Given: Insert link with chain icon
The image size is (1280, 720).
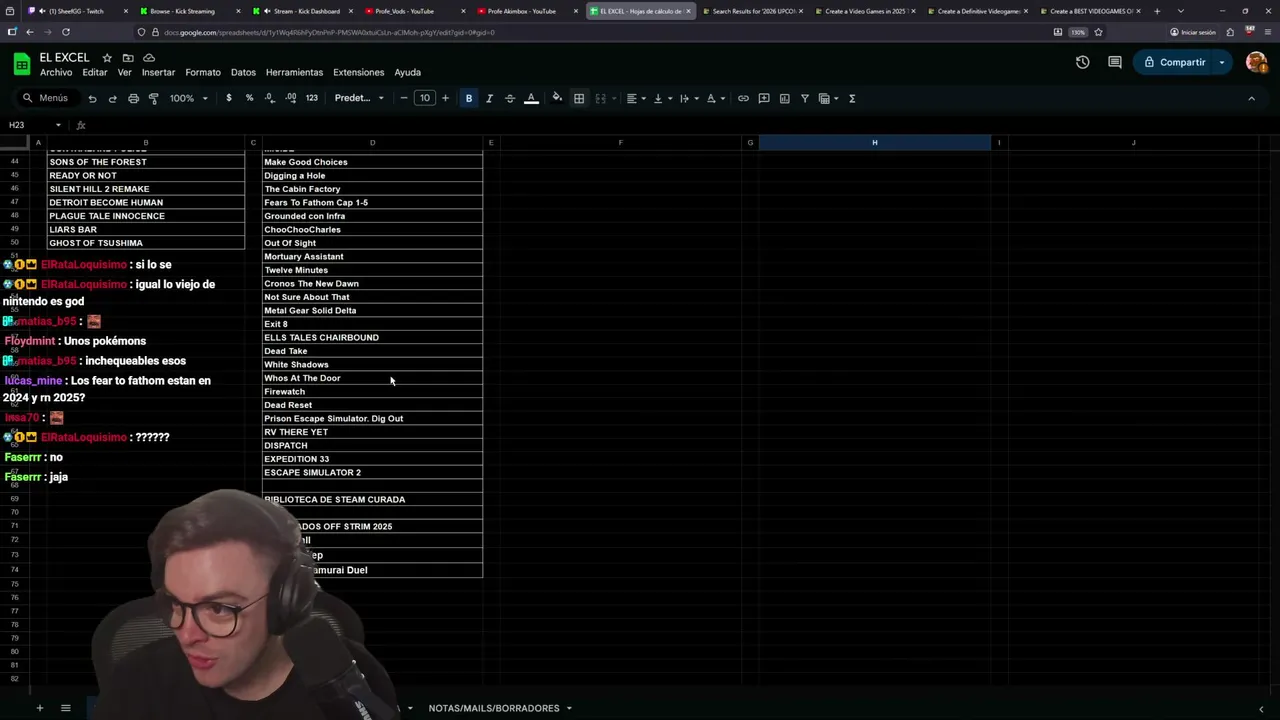Looking at the screenshot, I should [743, 98].
